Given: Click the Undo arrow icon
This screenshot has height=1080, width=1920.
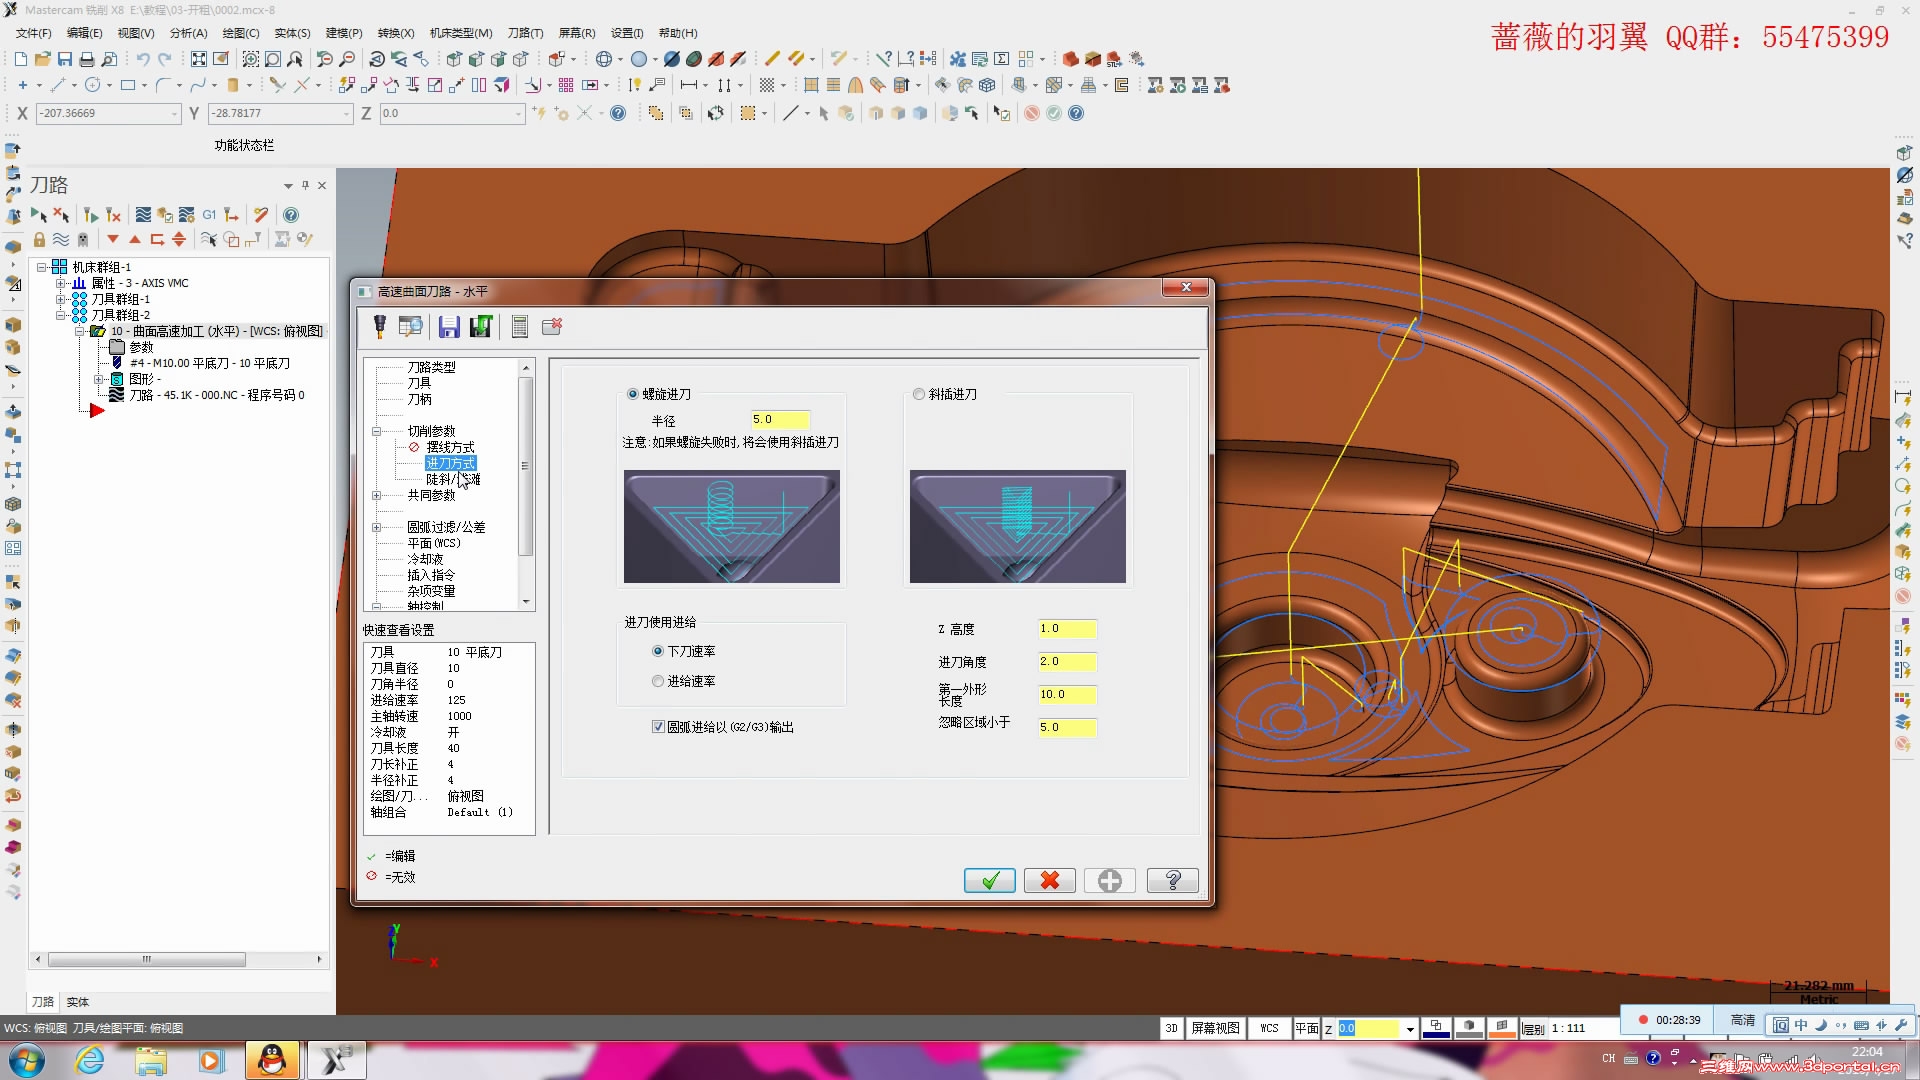Looking at the screenshot, I should 143,59.
